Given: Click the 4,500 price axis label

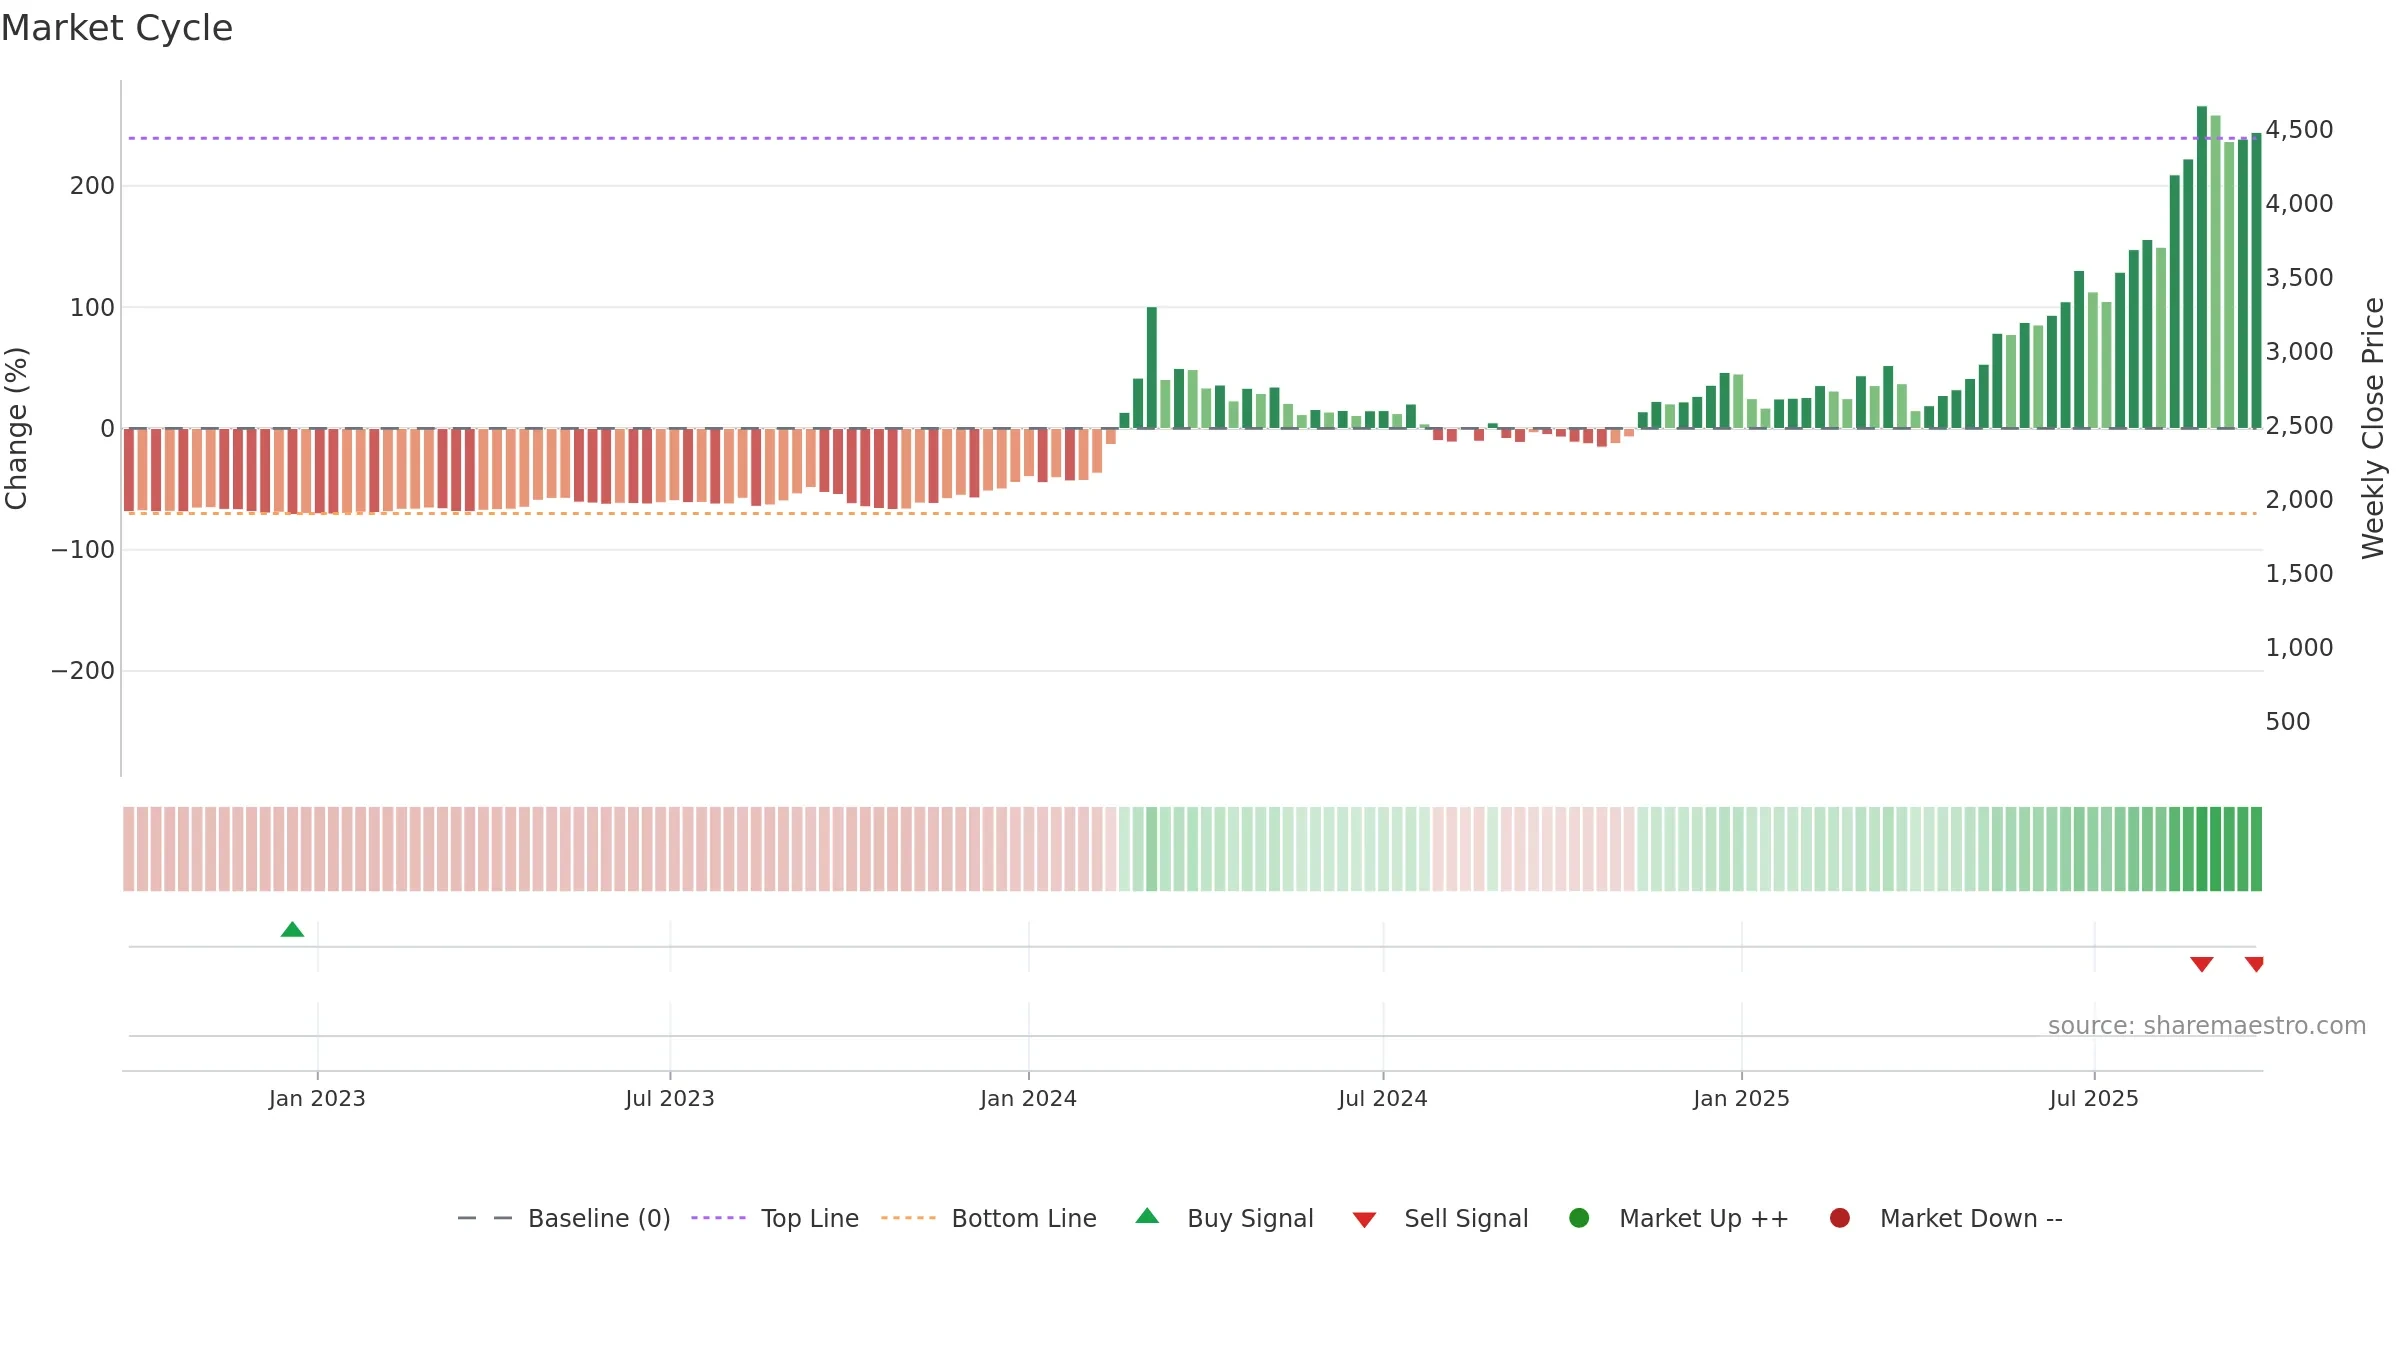Looking at the screenshot, I should click(2299, 130).
